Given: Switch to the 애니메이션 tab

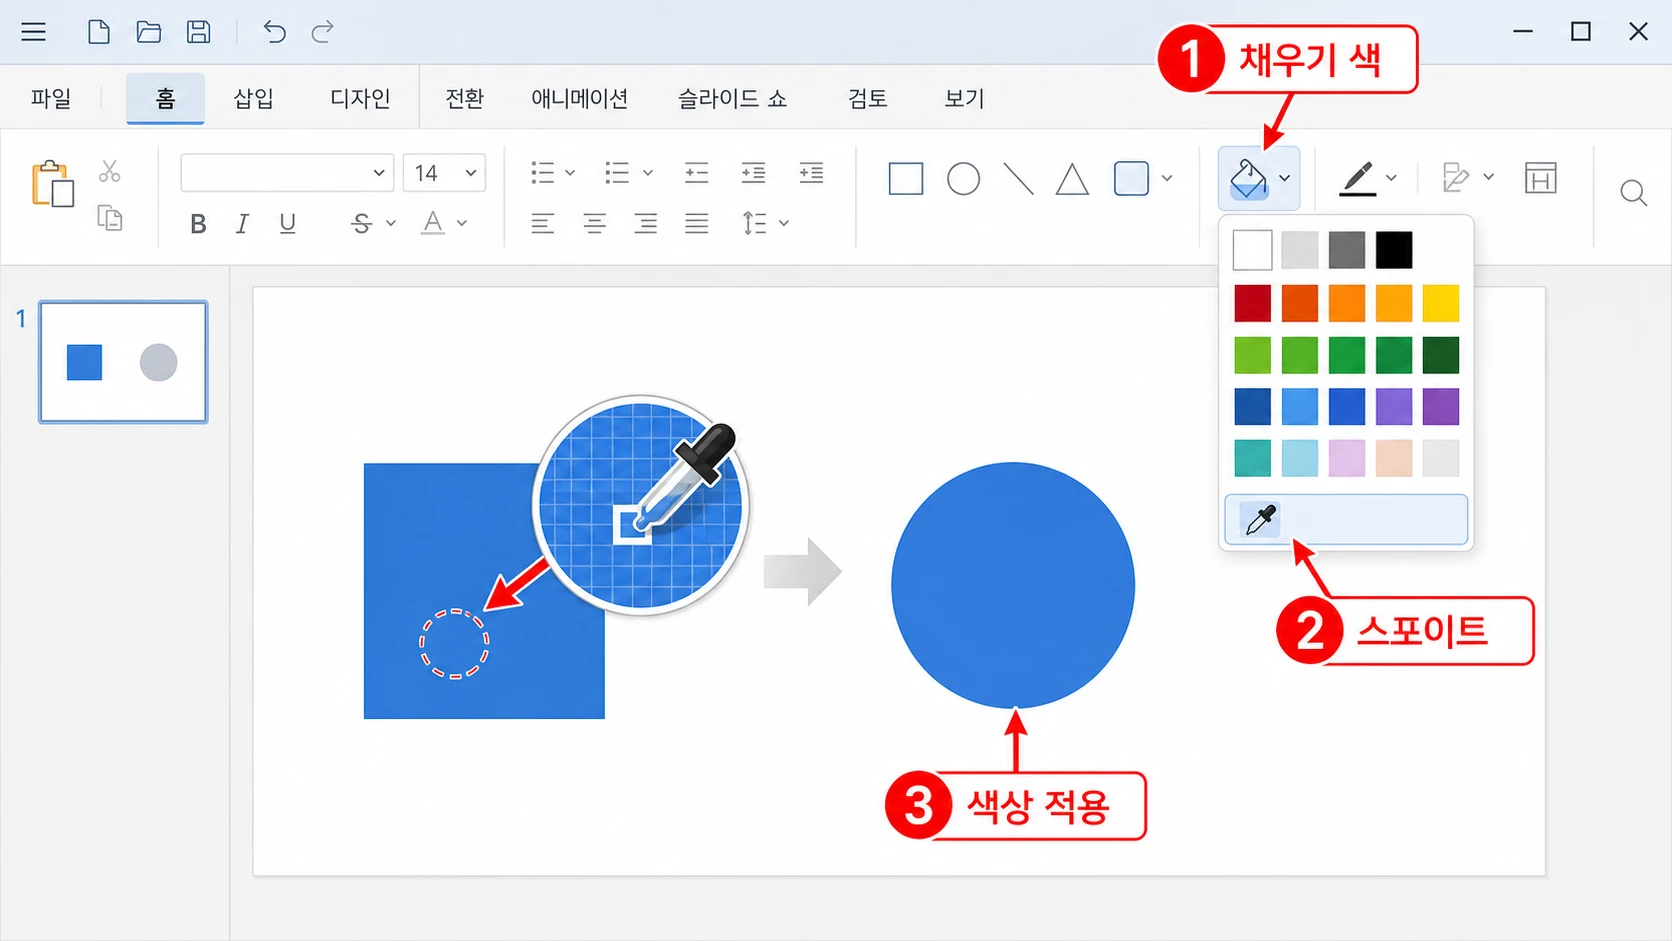Looking at the screenshot, I should click(580, 98).
